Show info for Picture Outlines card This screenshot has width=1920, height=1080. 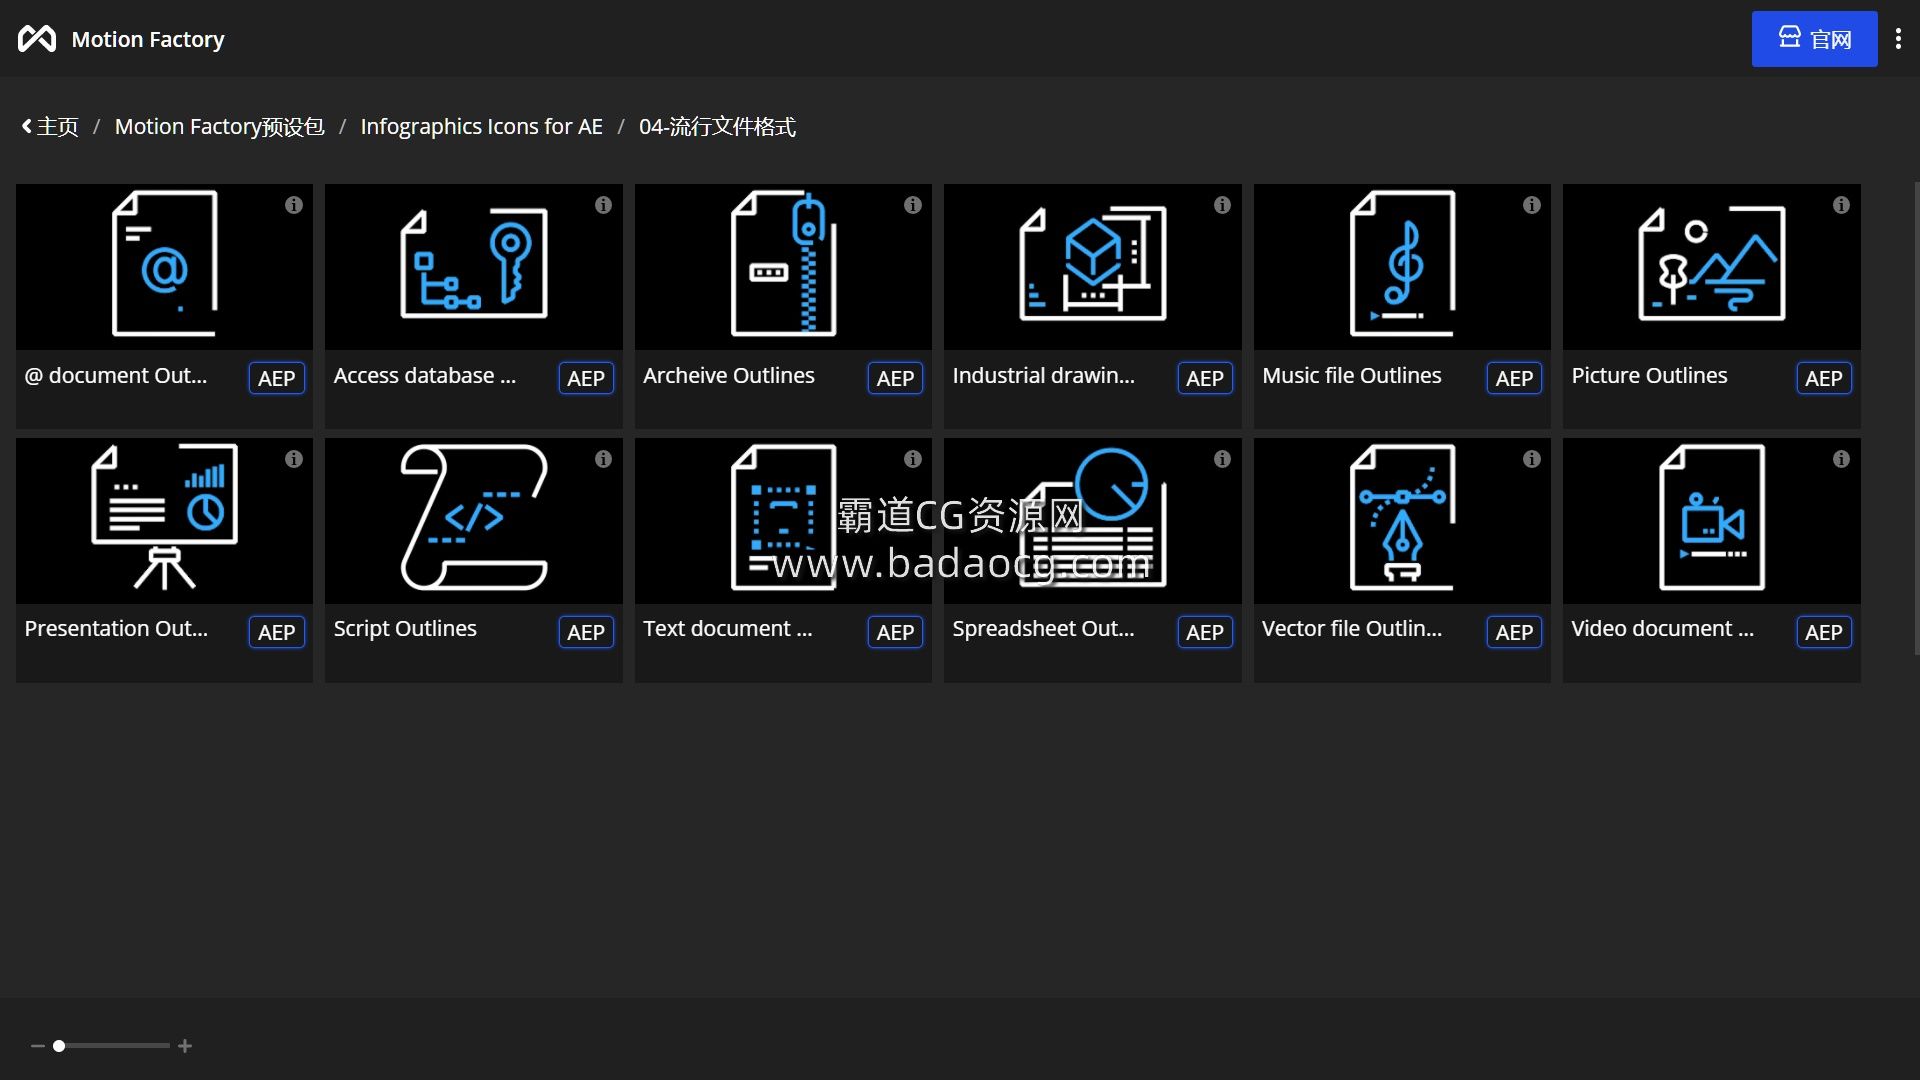click(x=1841, y=205)
